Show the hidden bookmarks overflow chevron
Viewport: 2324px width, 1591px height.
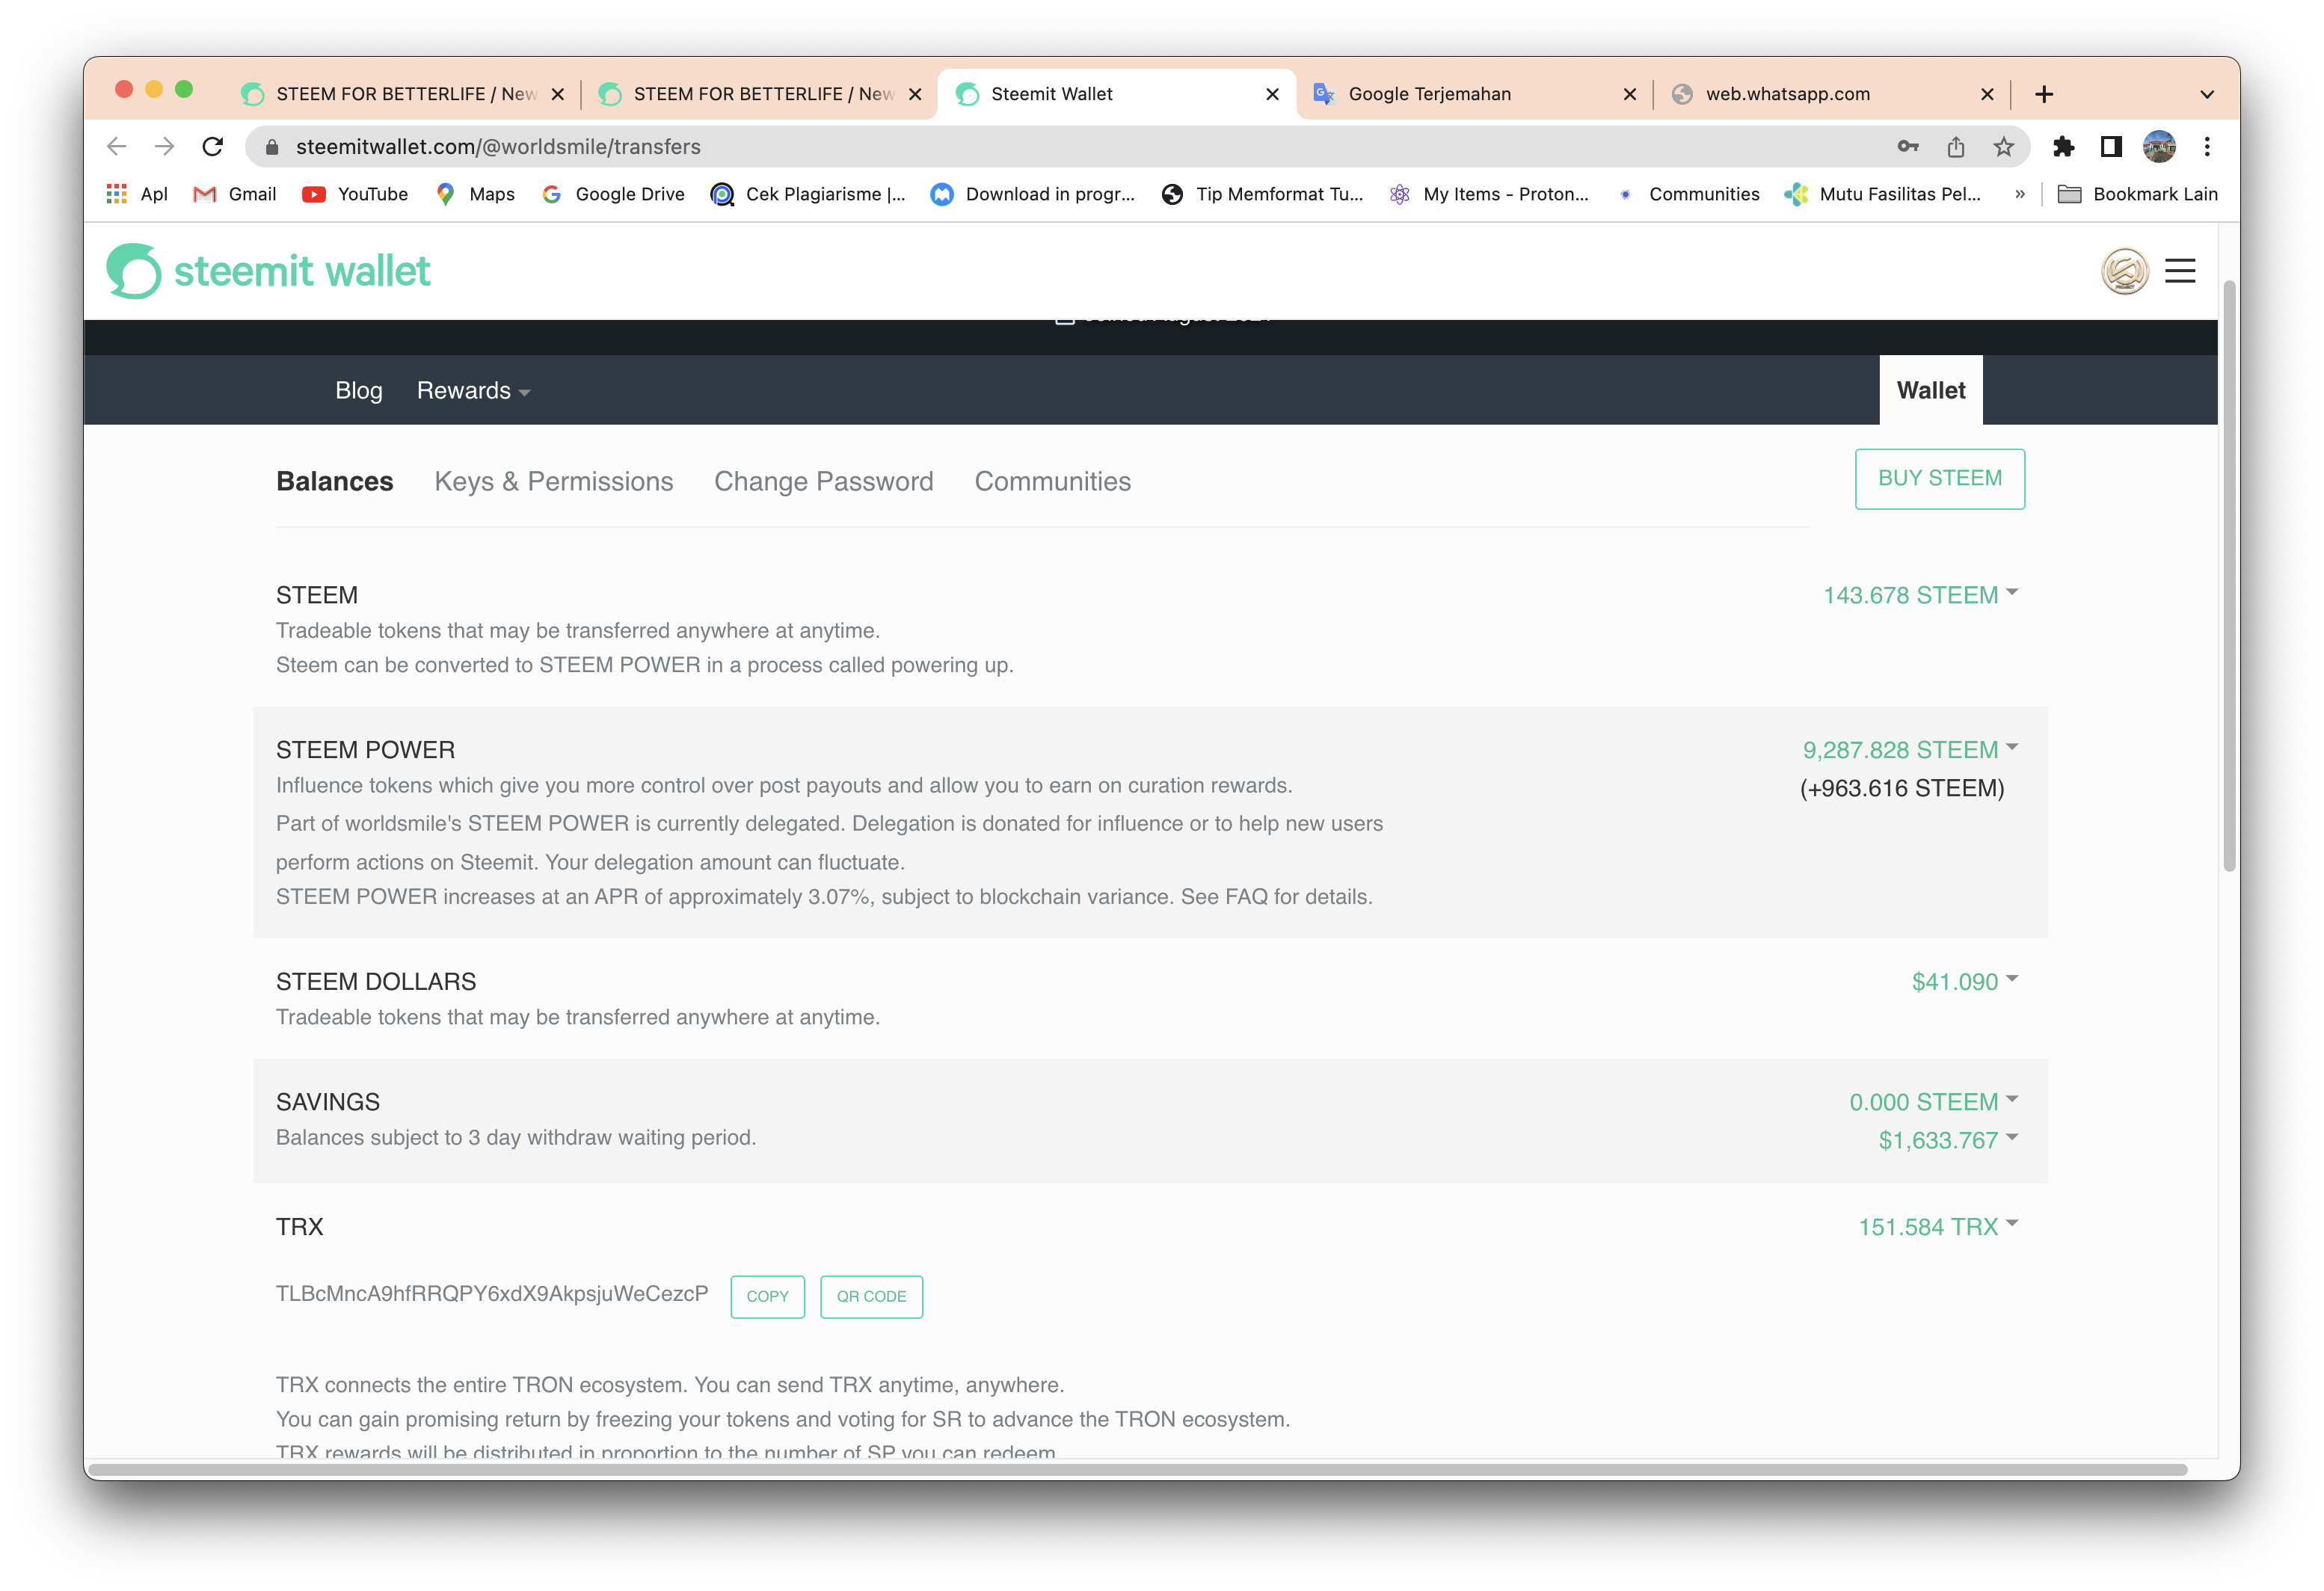(2020, 194)
